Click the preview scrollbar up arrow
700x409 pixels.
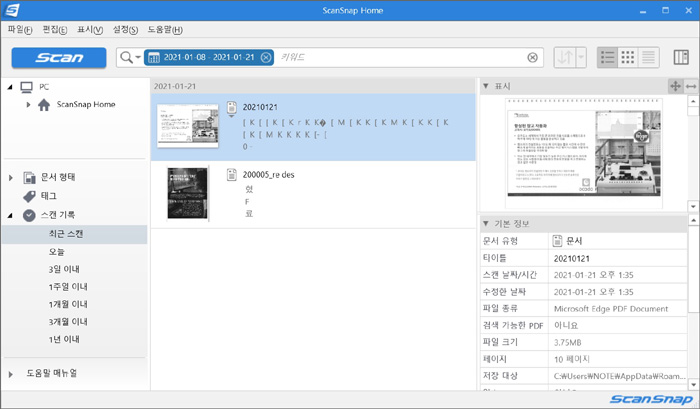coord(693,101)
